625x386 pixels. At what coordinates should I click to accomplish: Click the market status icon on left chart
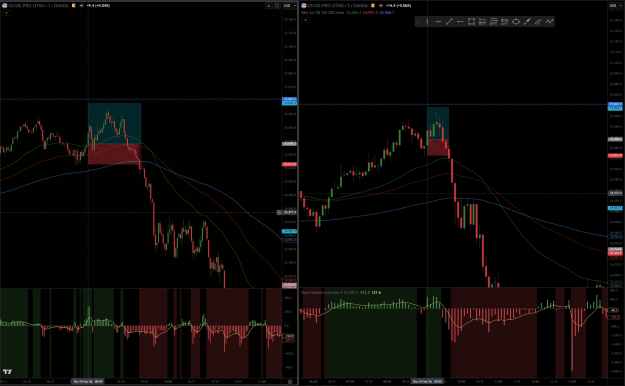click(x=81, y=6)
